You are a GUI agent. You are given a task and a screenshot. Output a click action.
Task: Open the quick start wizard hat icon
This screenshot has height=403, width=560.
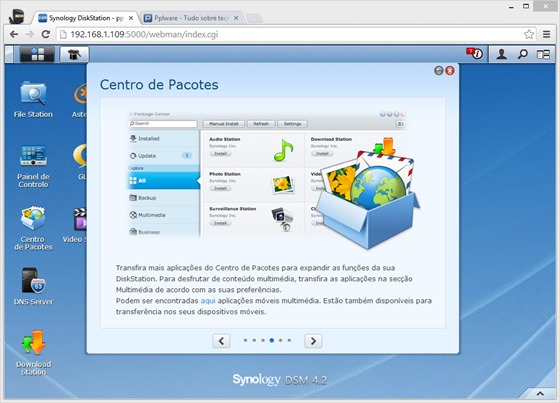coord(74,54)
